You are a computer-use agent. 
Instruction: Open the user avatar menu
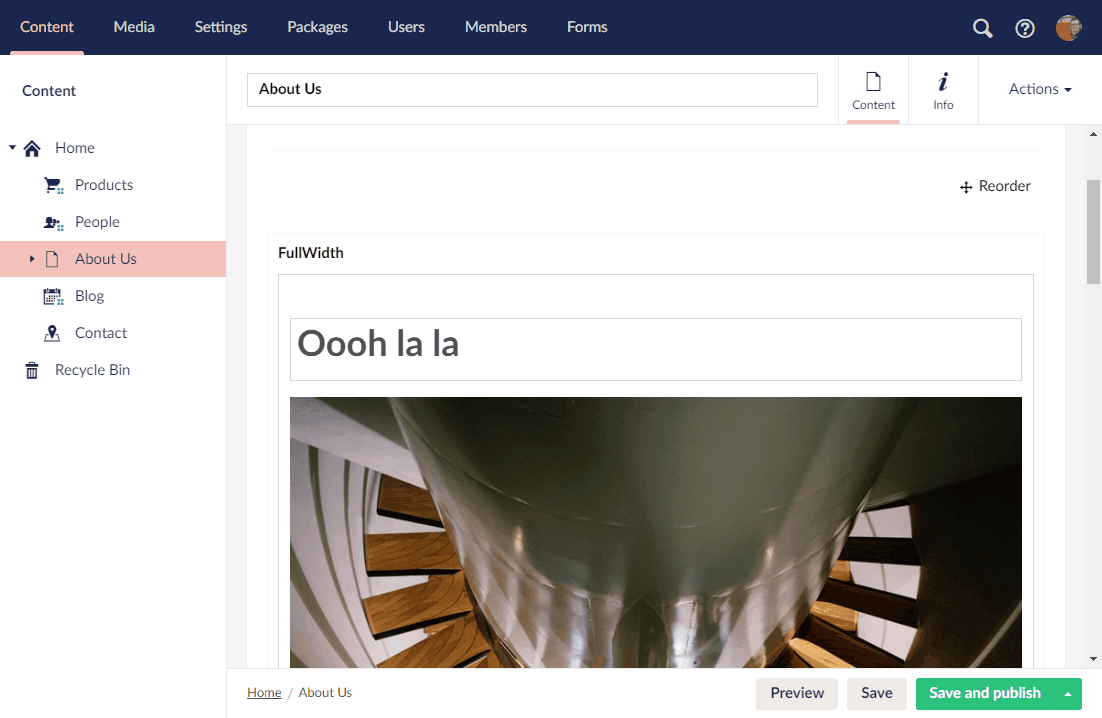click(1068, 28)
